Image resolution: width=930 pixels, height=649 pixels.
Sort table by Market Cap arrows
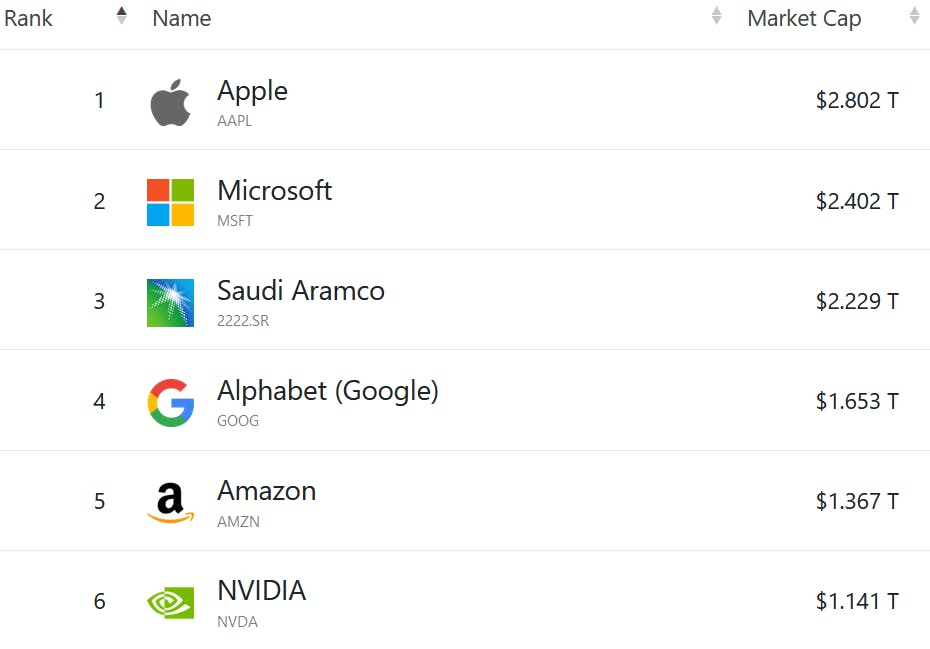[914, 16]
